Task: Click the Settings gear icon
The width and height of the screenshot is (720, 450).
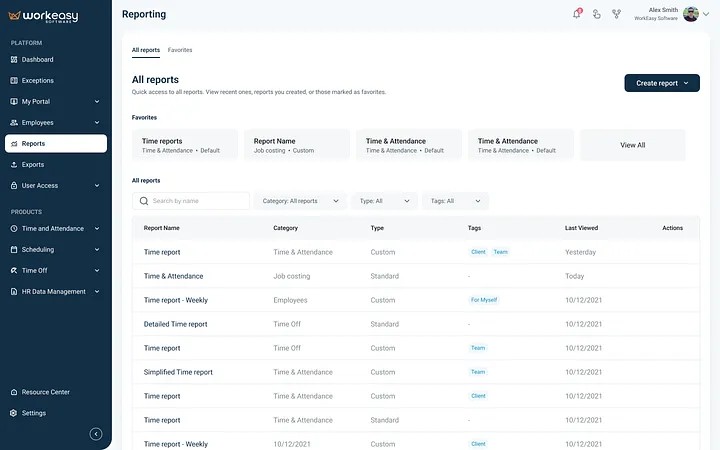Action: [14, 413]
